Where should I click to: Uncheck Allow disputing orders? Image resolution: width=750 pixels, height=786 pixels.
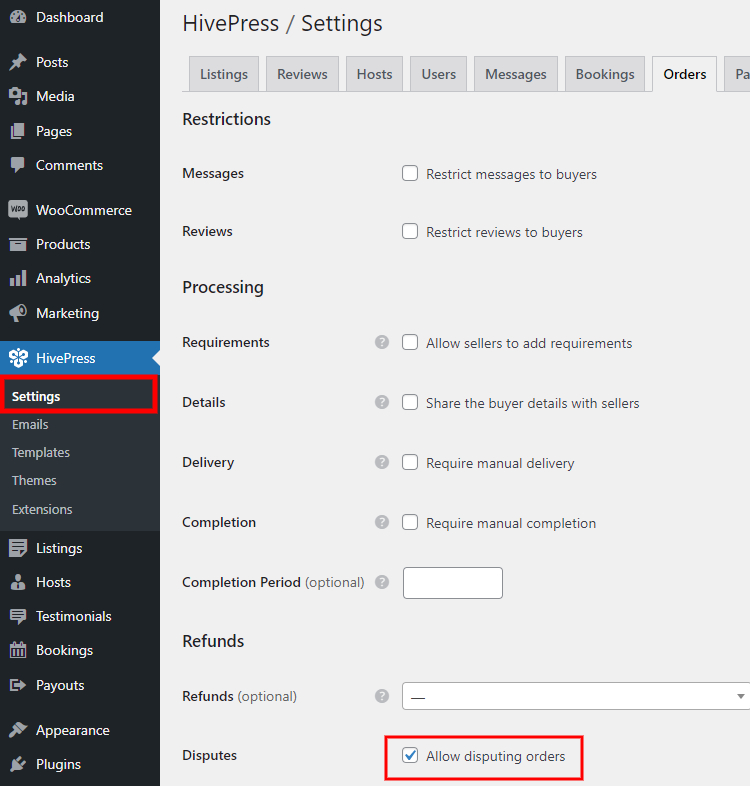pos(410,755)
